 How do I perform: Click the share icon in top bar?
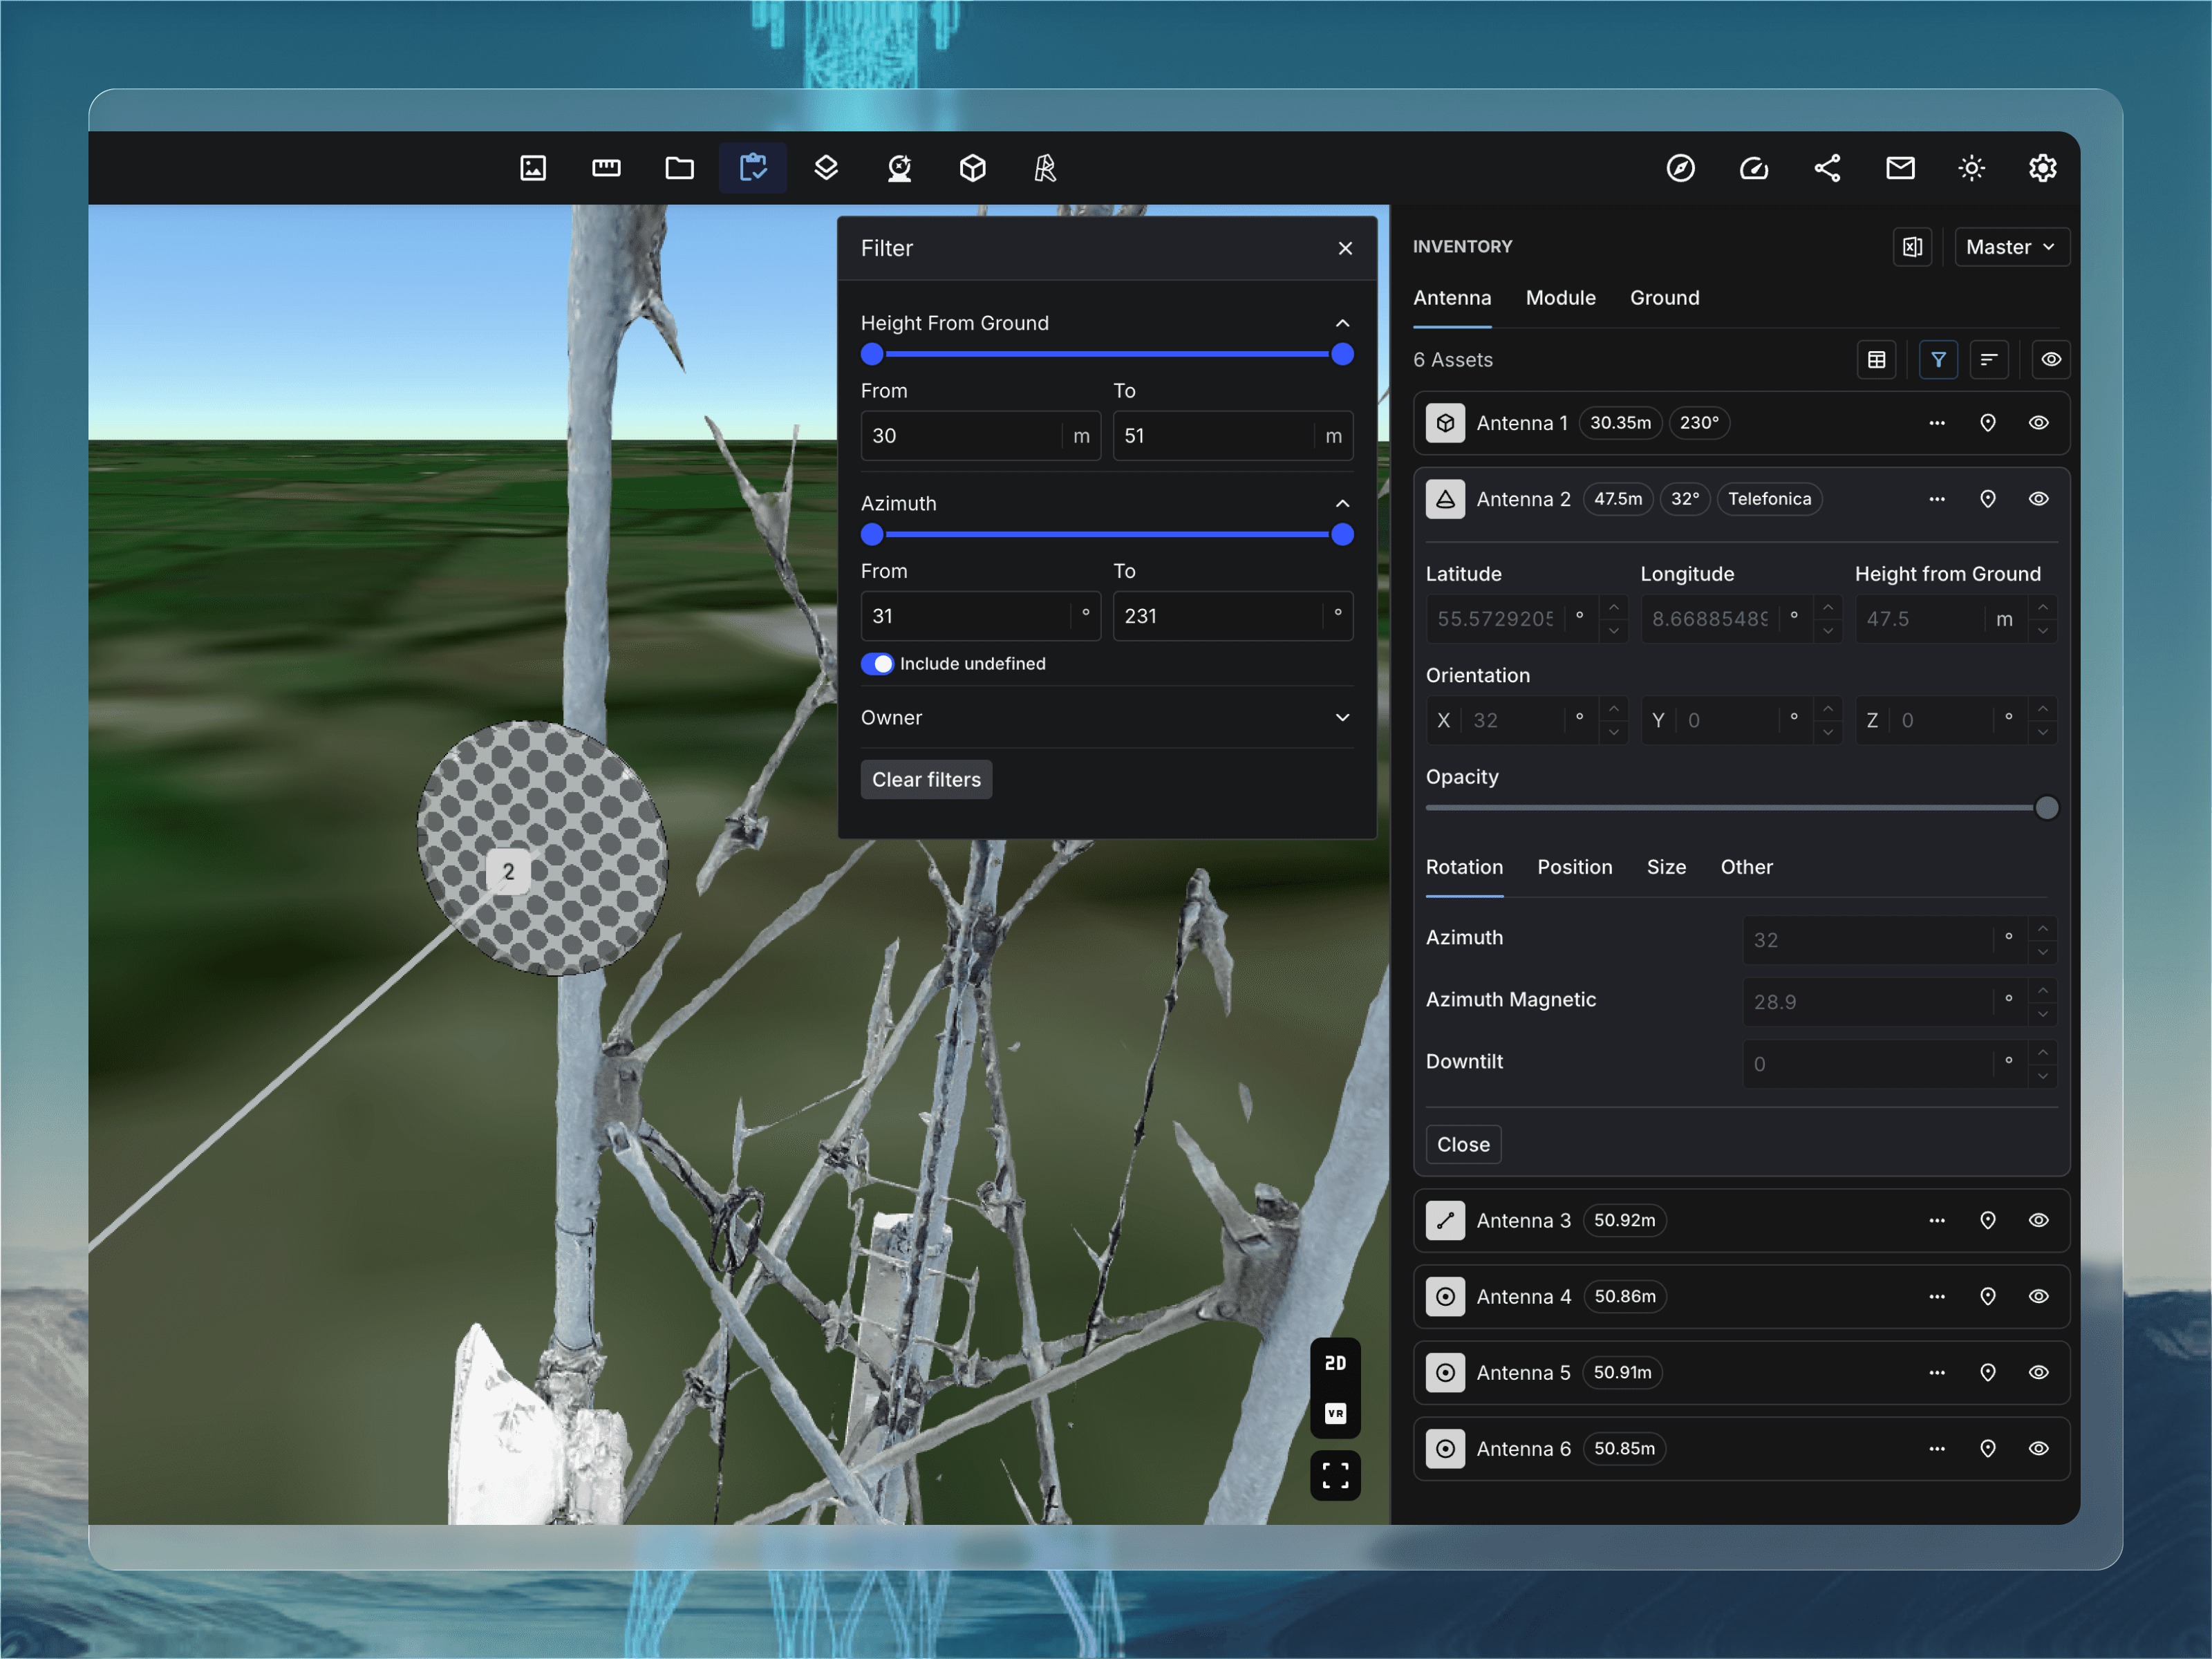[x=1827, y=168]
